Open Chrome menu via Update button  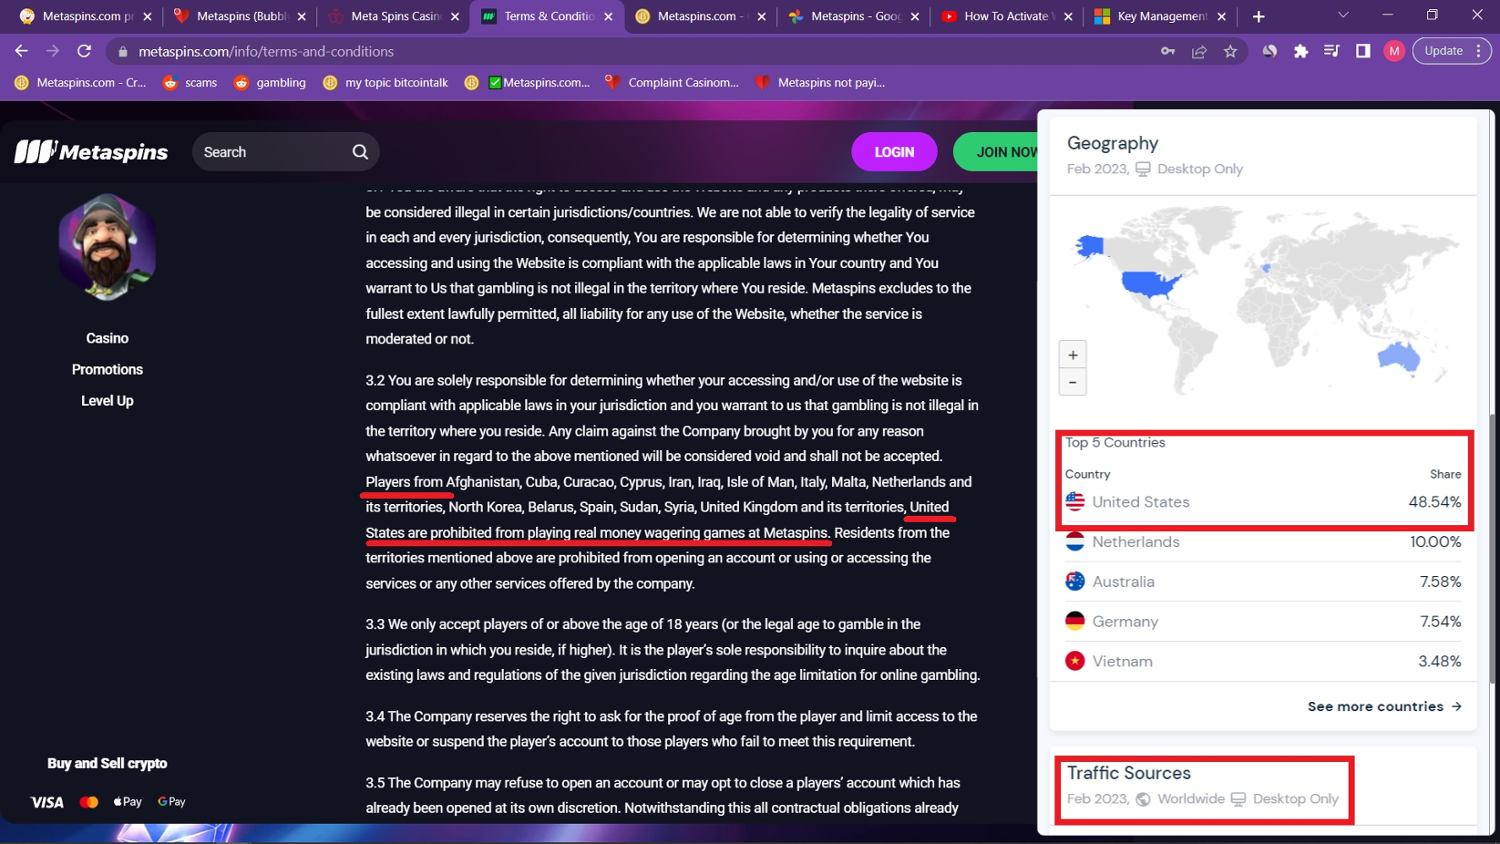pos(1451,51)
